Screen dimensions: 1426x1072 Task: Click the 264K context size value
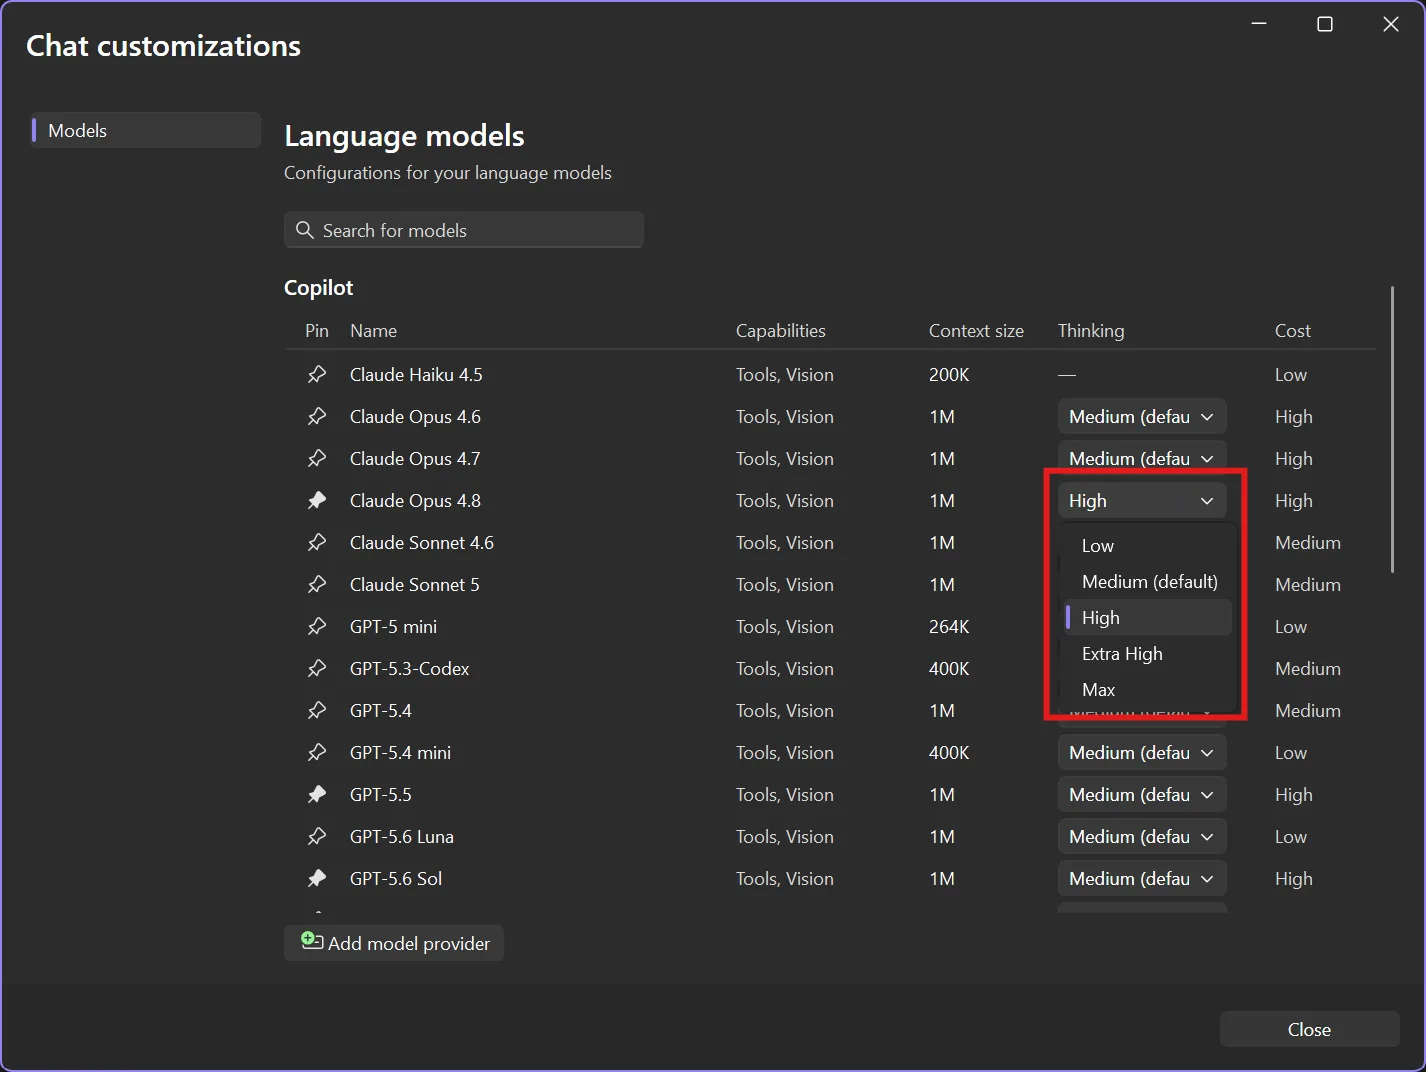click(x=949, y=627)
